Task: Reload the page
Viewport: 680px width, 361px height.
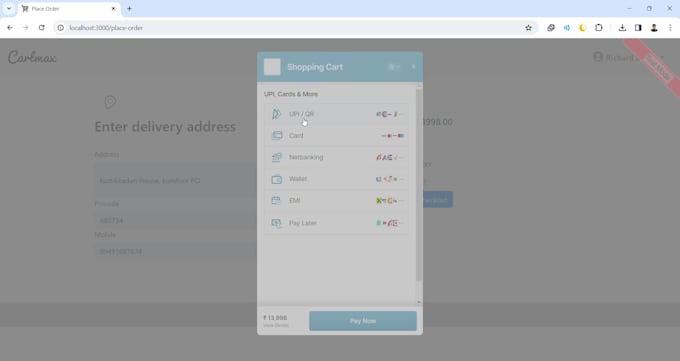Action: (x=42, y=28)
